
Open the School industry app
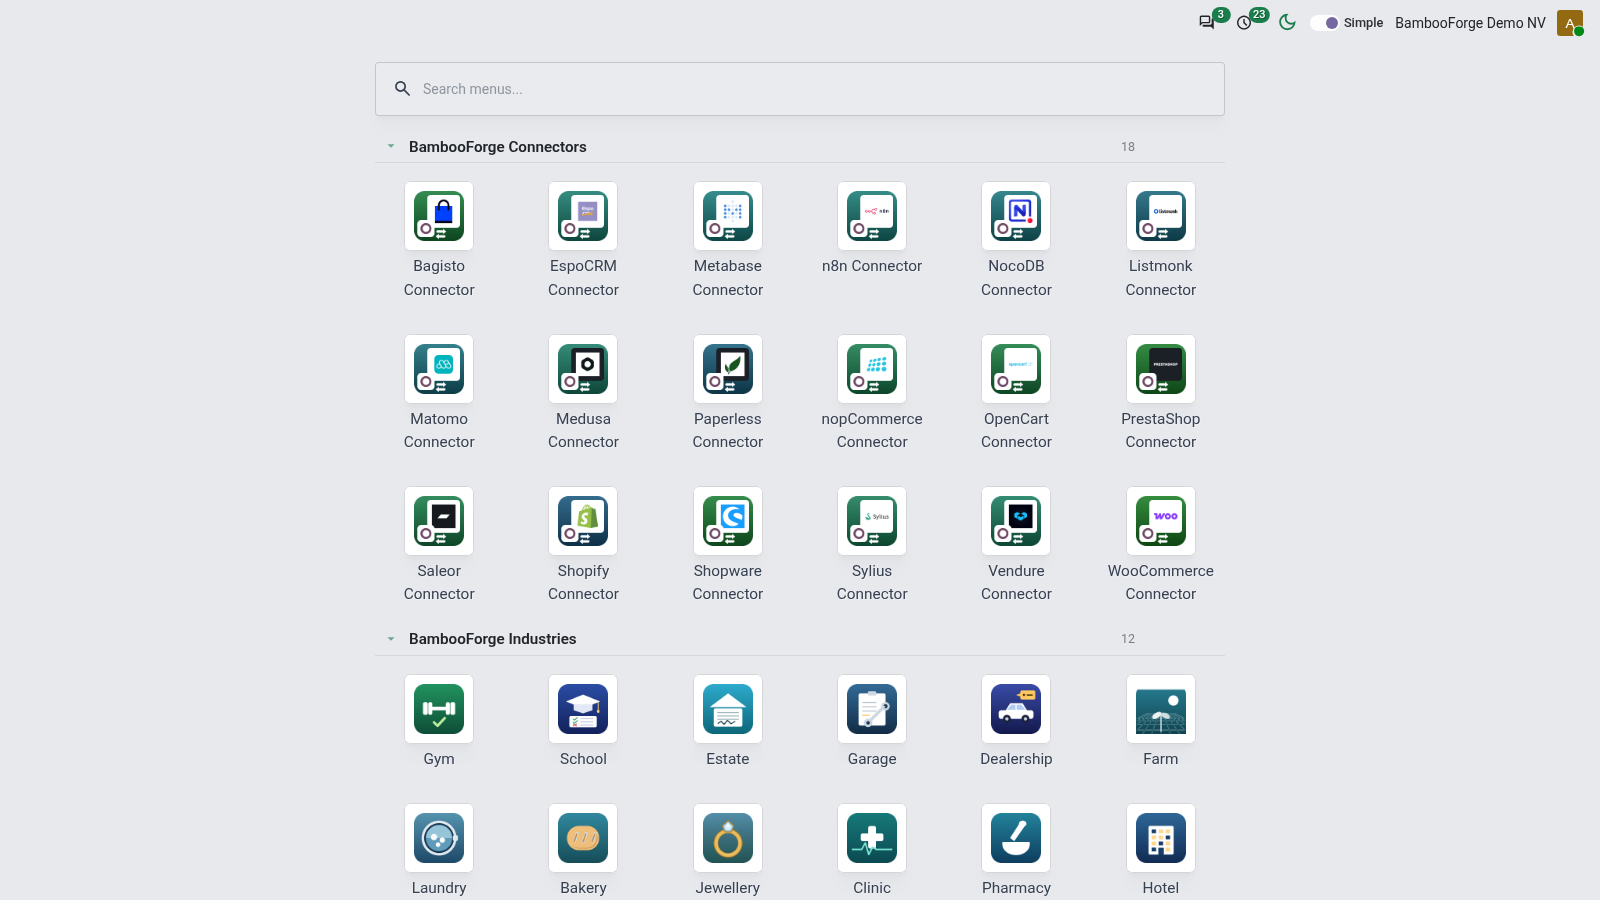pos(583,709)
